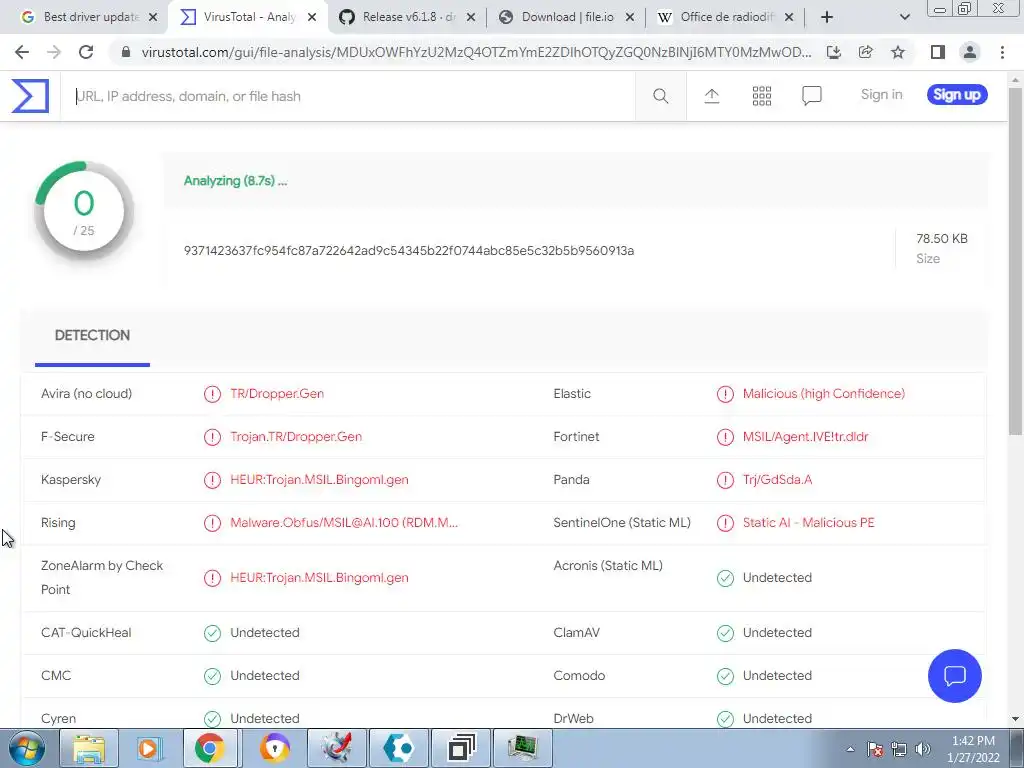Open the comments speech bubble icon
The height and width of the screenshot is (768, 1024).
(x=811, y=96)
